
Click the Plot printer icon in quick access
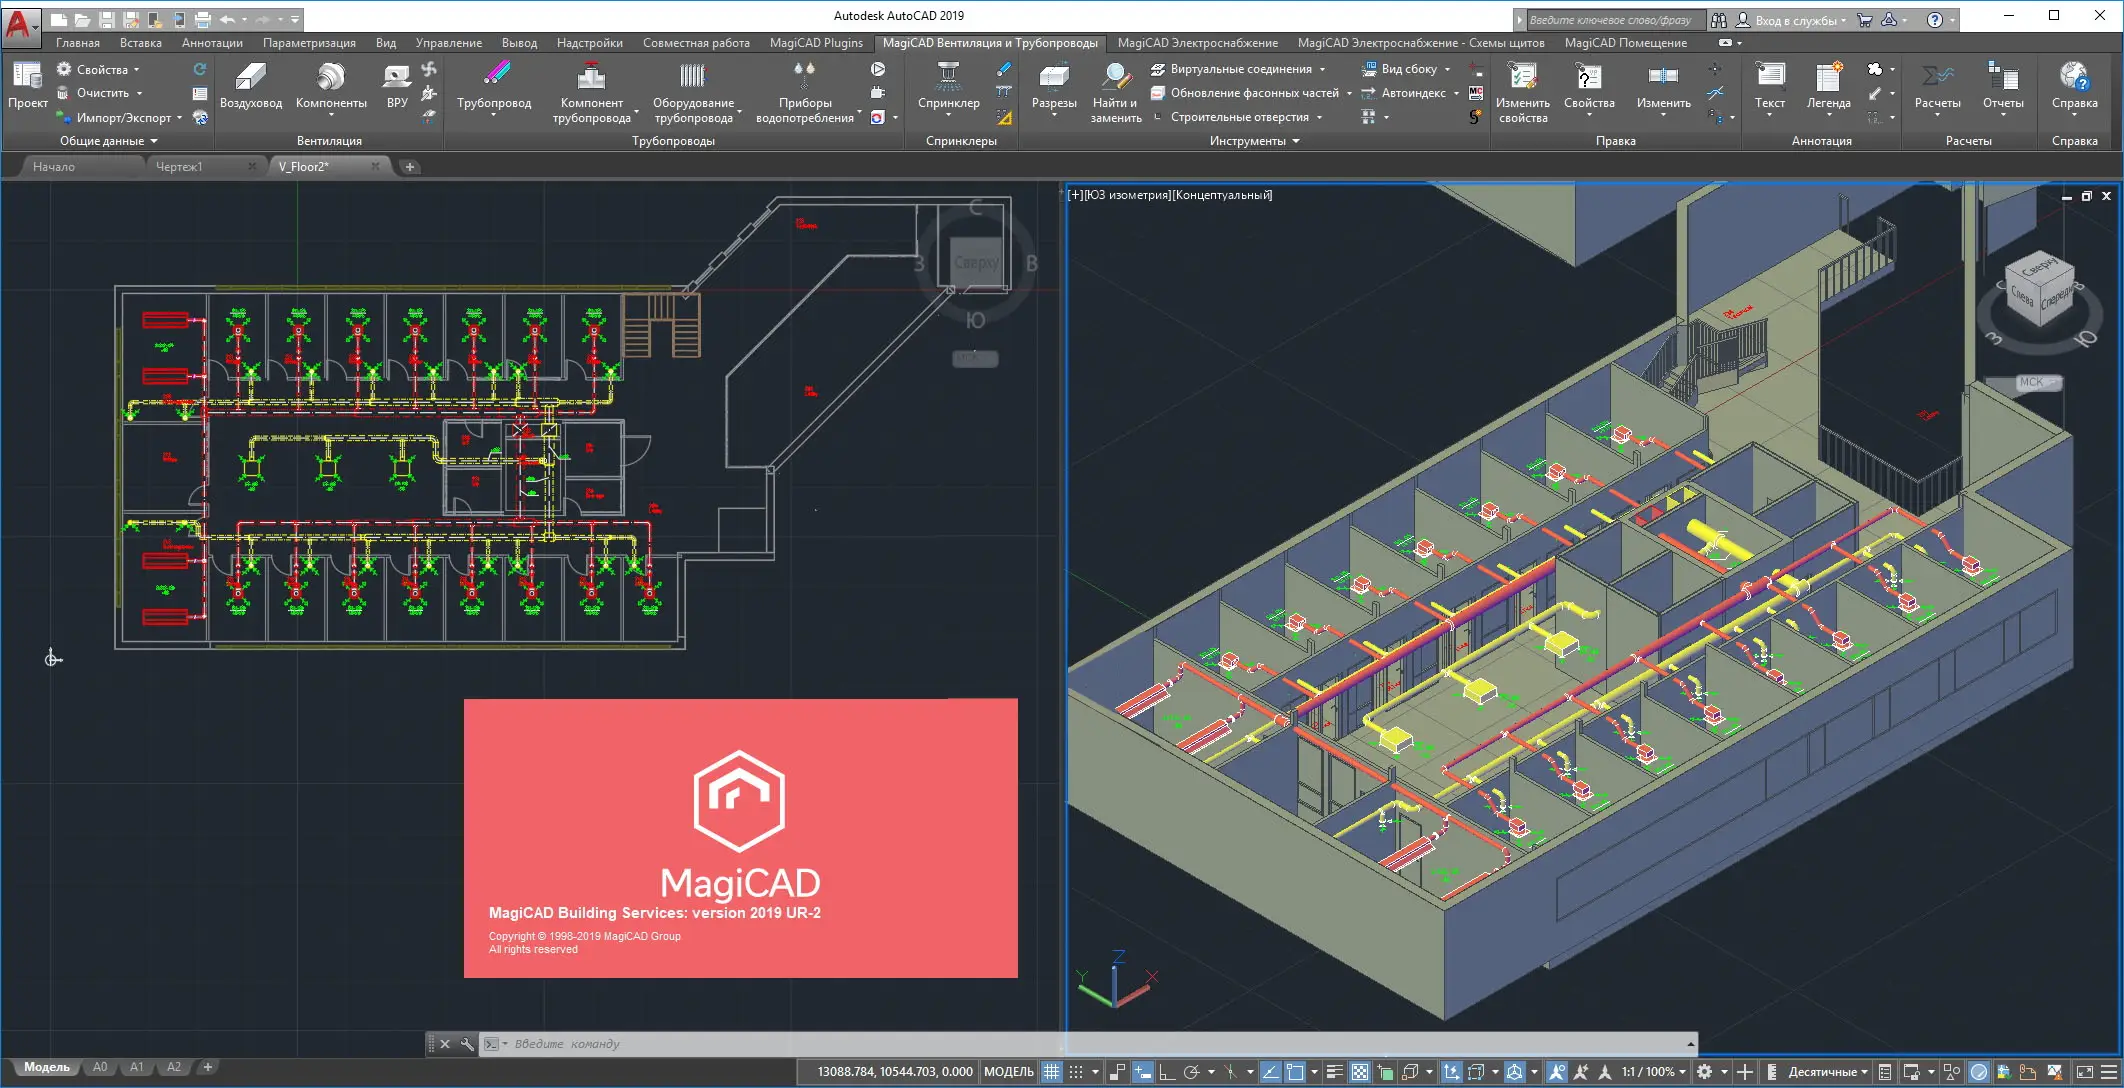(202, 19)
